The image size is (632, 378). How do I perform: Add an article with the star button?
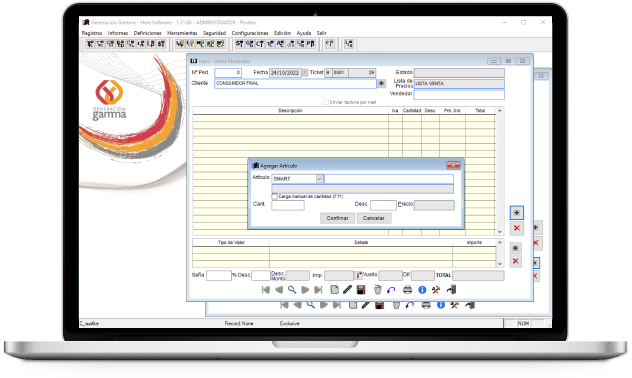[x=517, y=213]
